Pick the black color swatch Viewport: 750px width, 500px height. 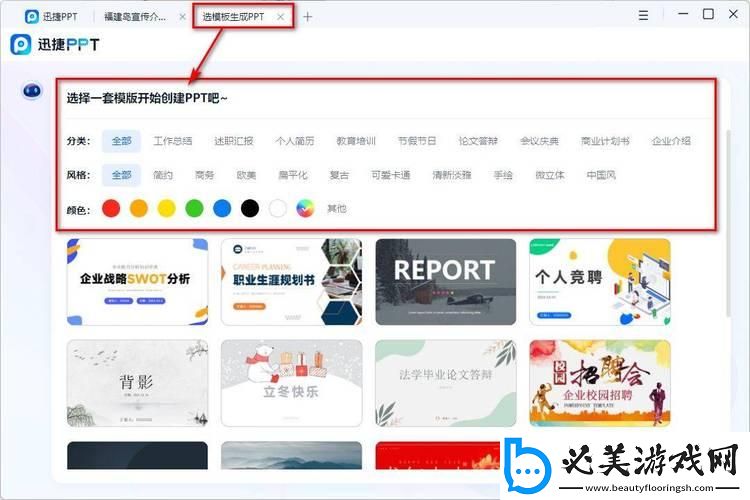pyautogui.click(x=250, y=209)
